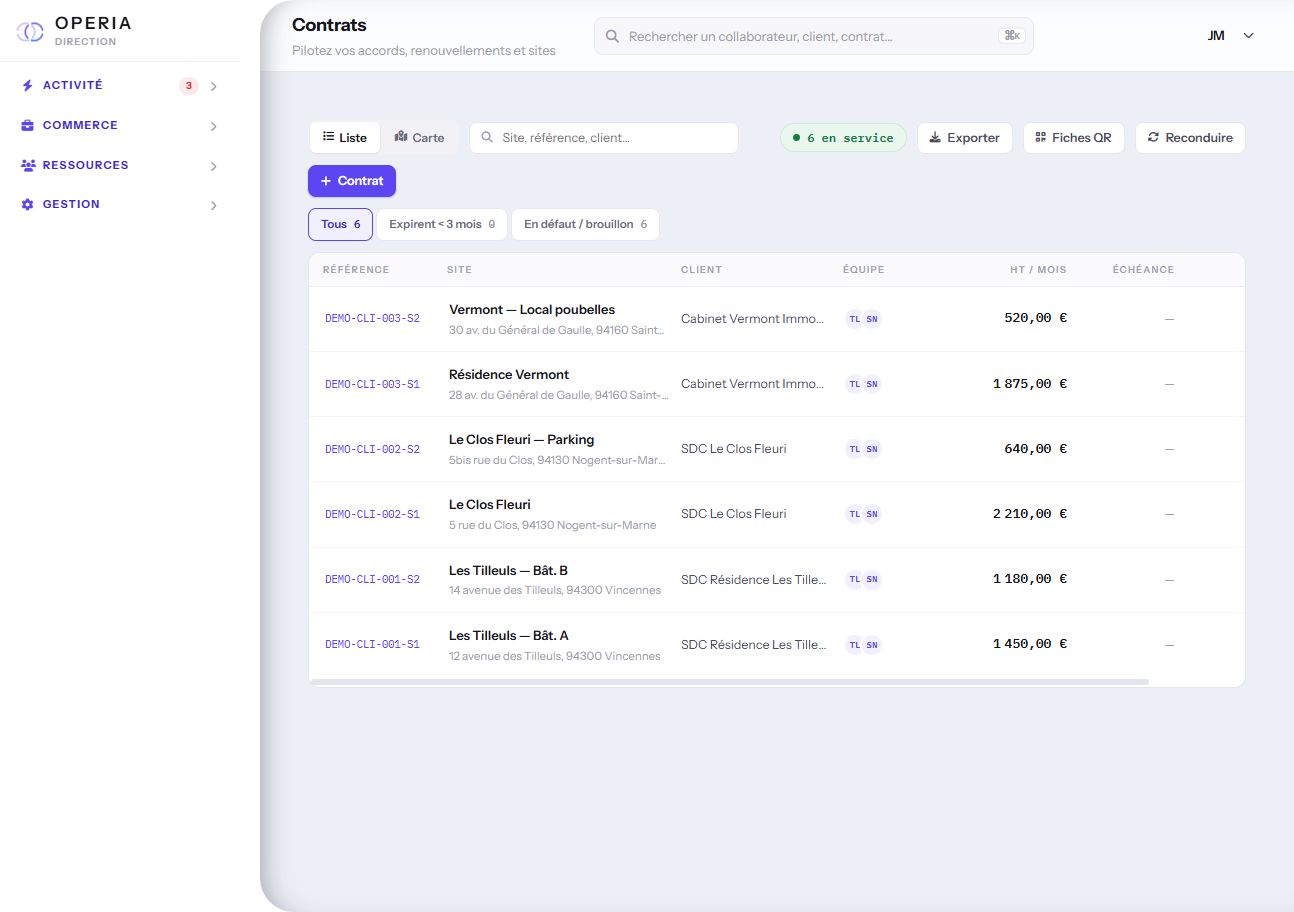Viewport: 1294px width, 912px height.
Task: Click the Operia logo icon
Action: (30, 32)
